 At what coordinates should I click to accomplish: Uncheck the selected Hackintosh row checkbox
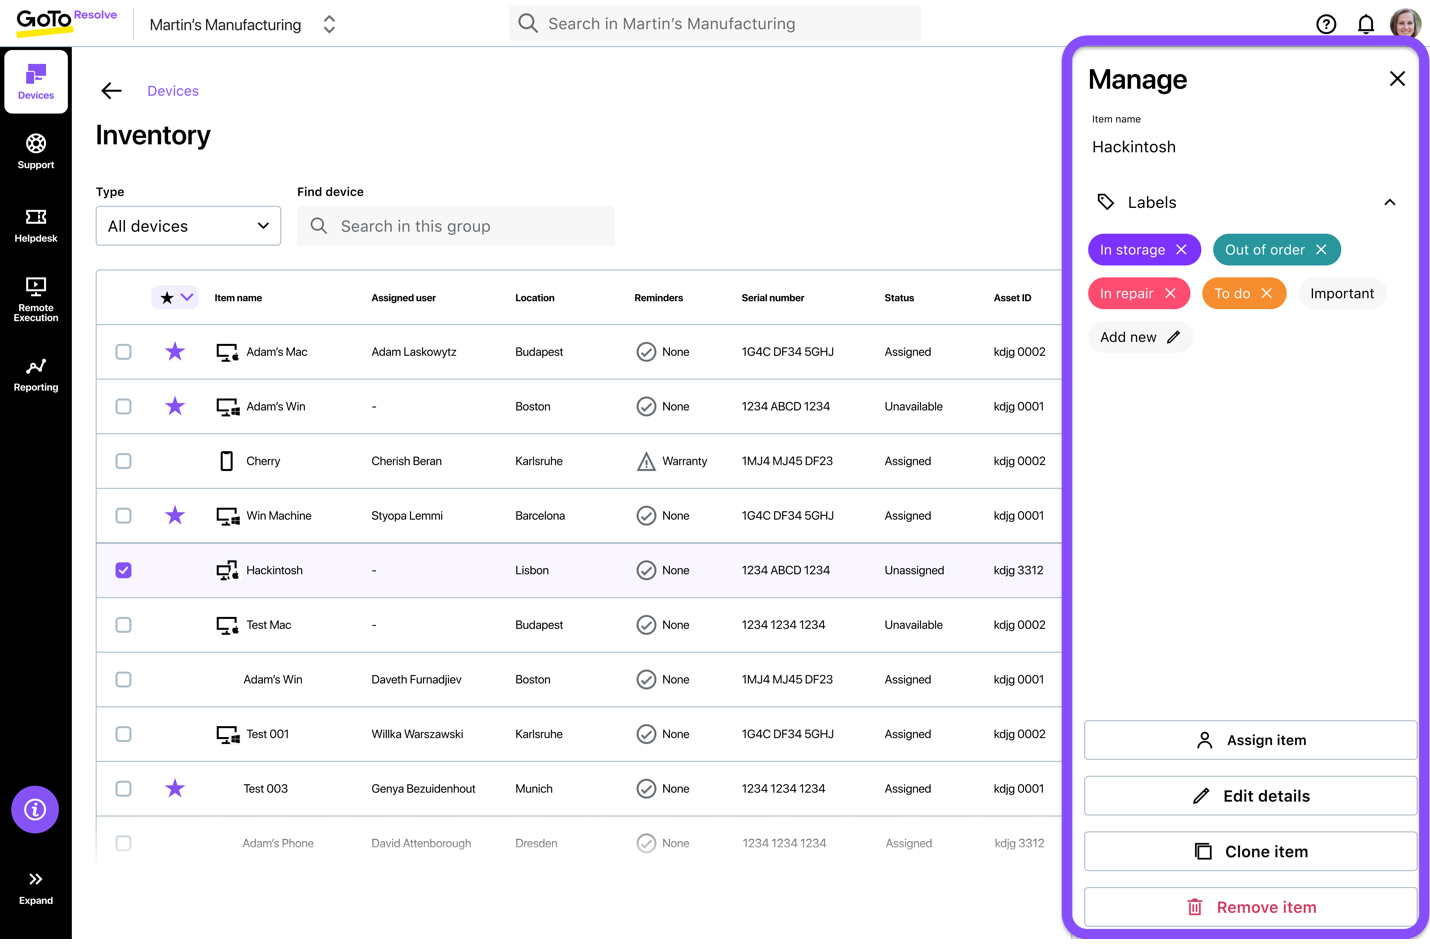point(123,570)
